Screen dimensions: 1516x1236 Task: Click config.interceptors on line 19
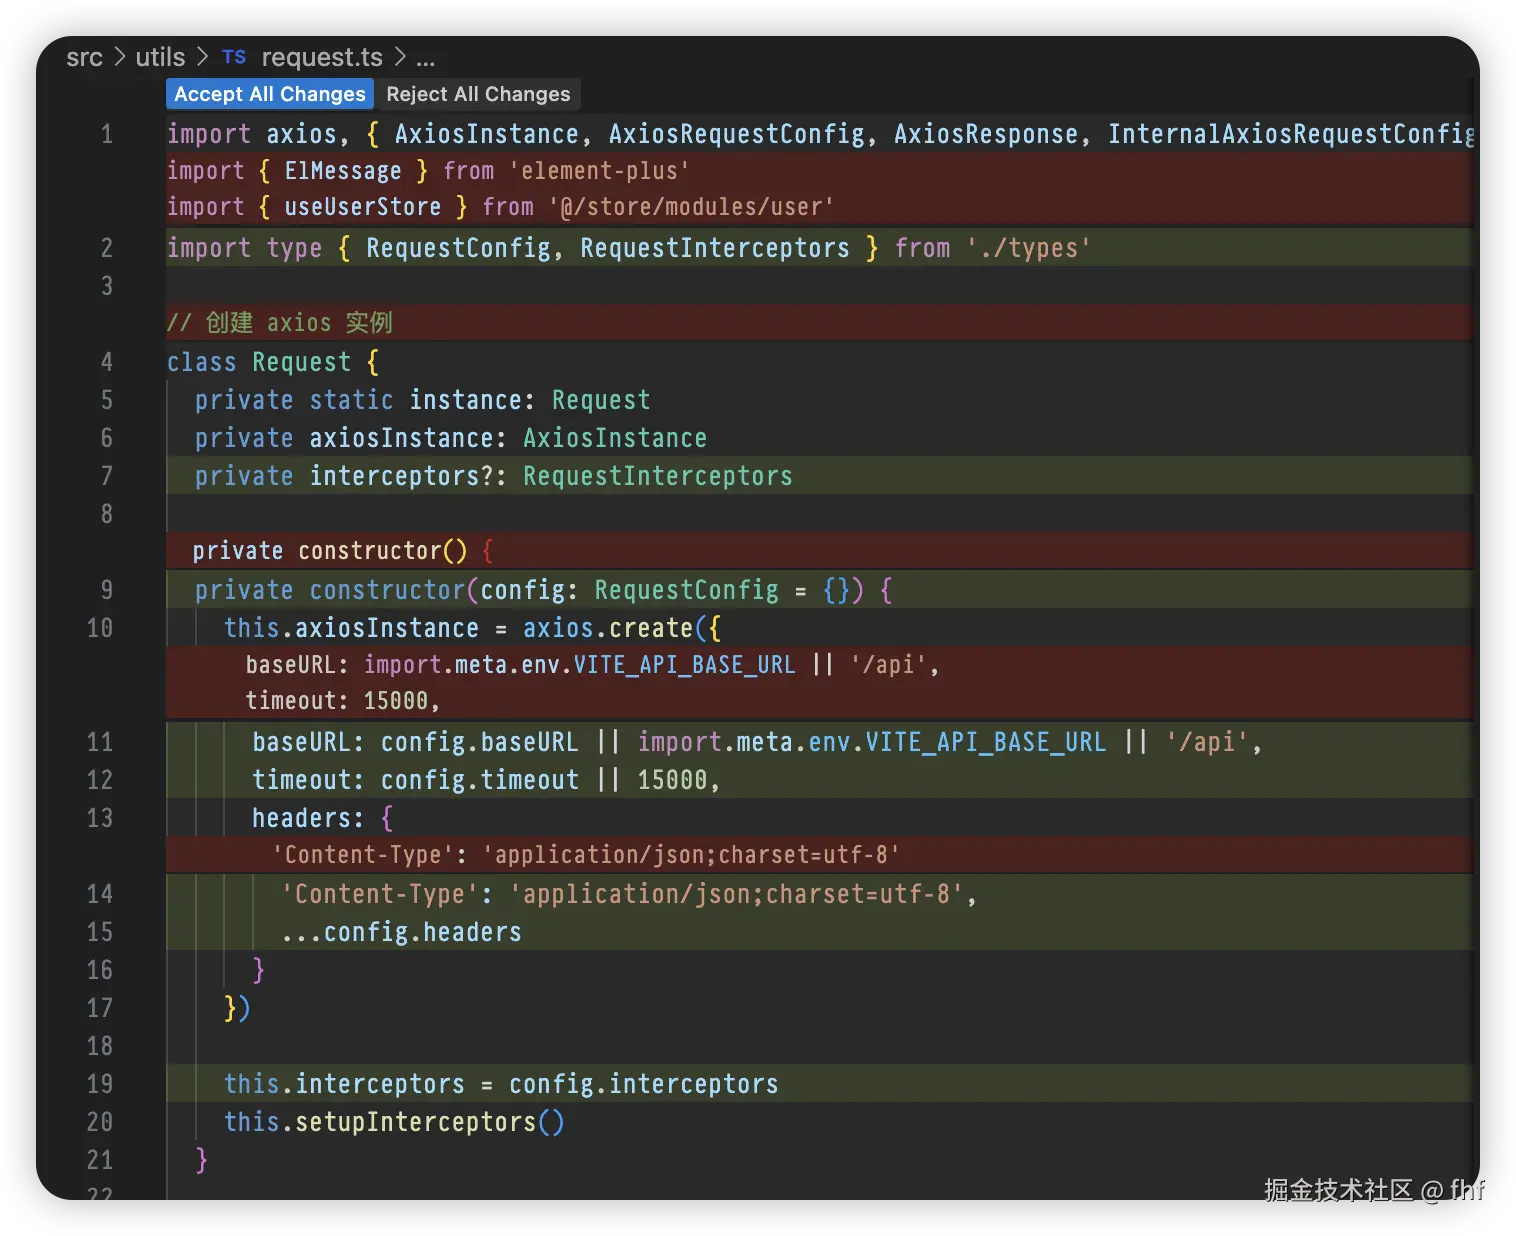pyautogui.click(x=643, y=1084)
